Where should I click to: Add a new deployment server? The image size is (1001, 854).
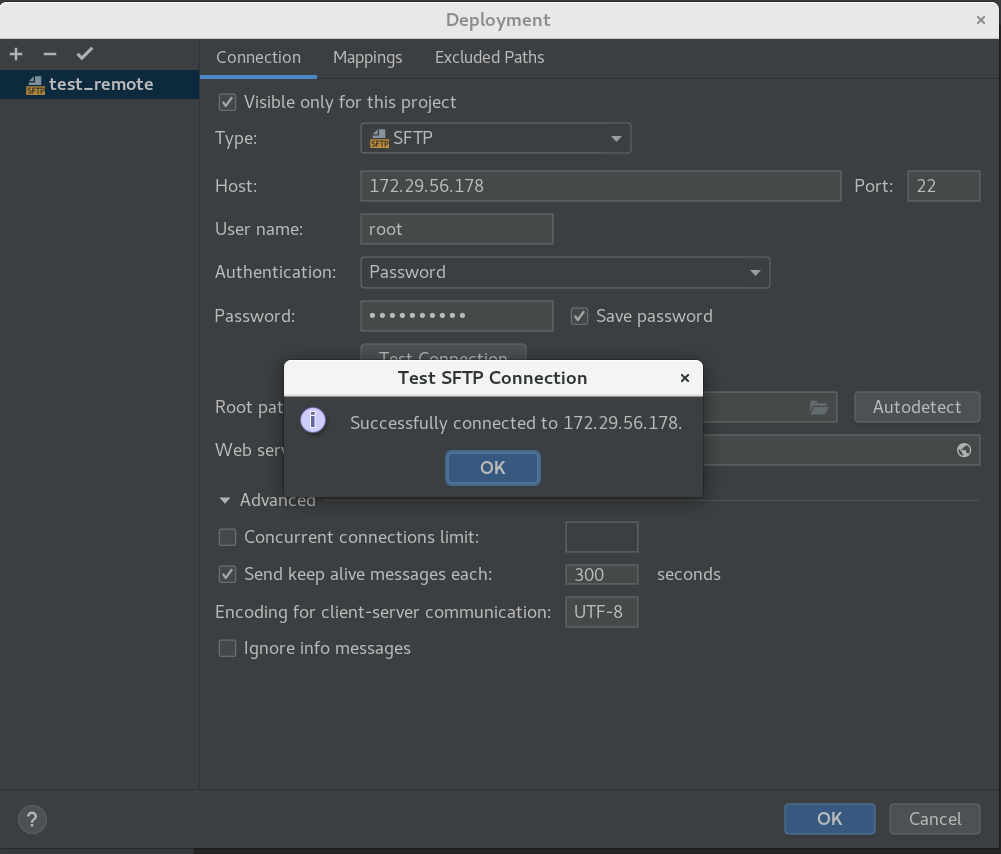tap(15, 53)
